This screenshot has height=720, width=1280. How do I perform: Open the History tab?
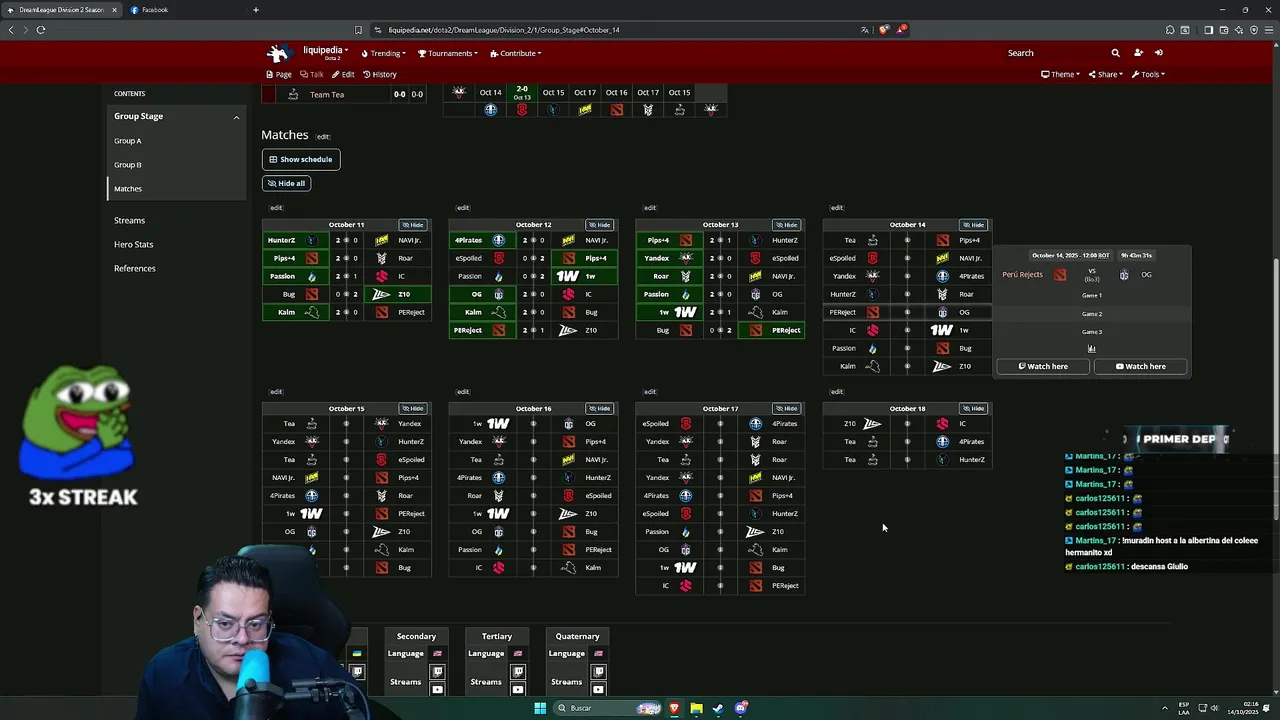click(380, 74)
